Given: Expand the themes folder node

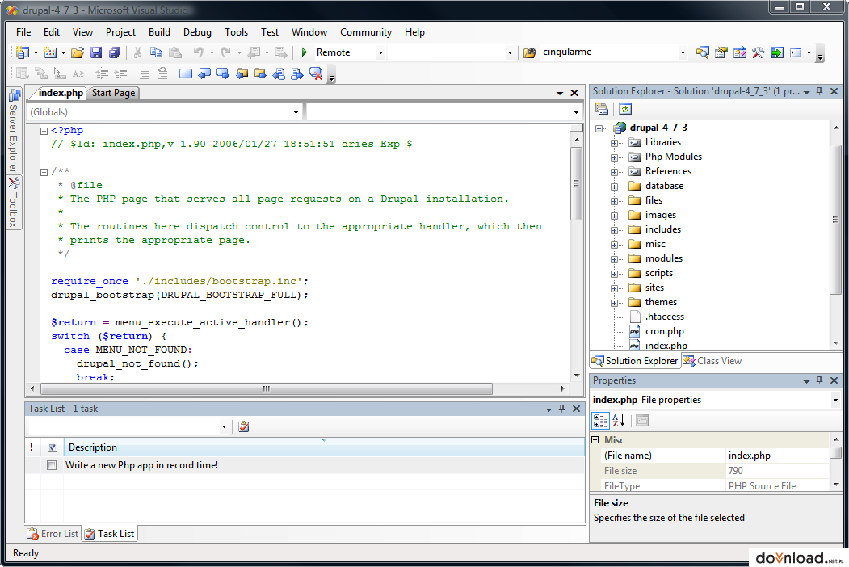Looking at the screenshot, I should tap(614, 303).
